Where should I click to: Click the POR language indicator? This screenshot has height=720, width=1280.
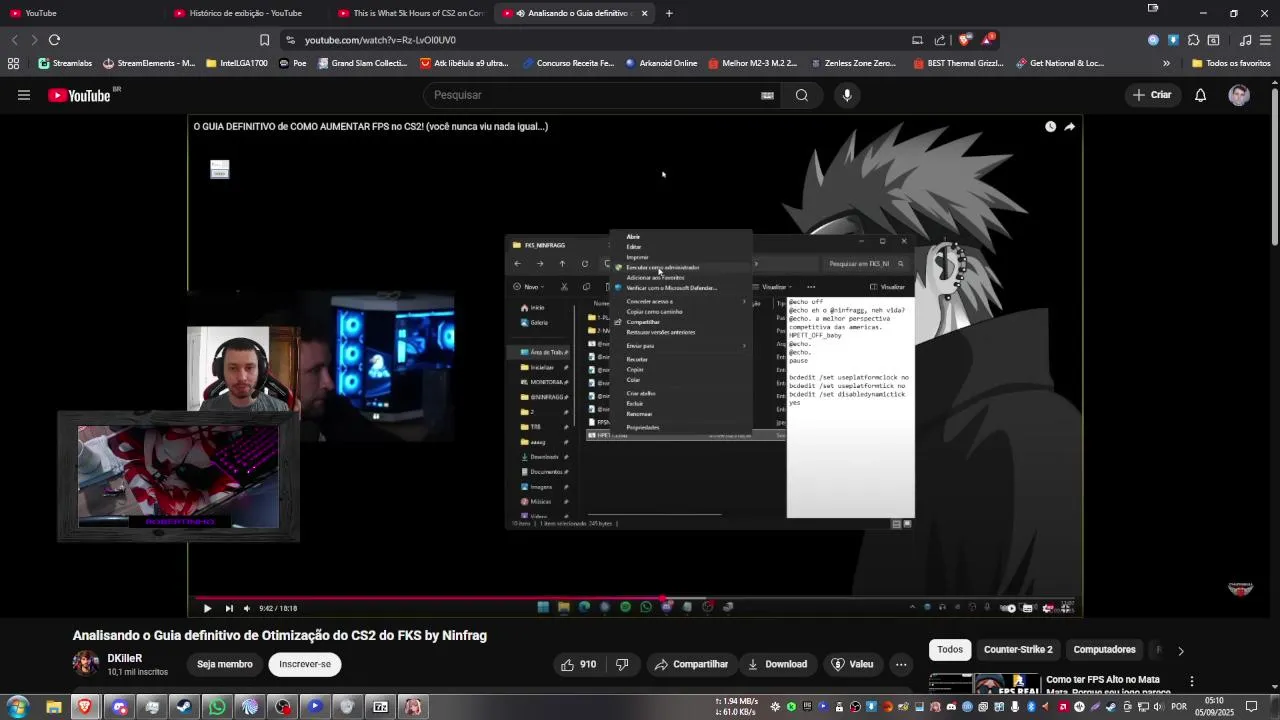(x=1179, y=707)
